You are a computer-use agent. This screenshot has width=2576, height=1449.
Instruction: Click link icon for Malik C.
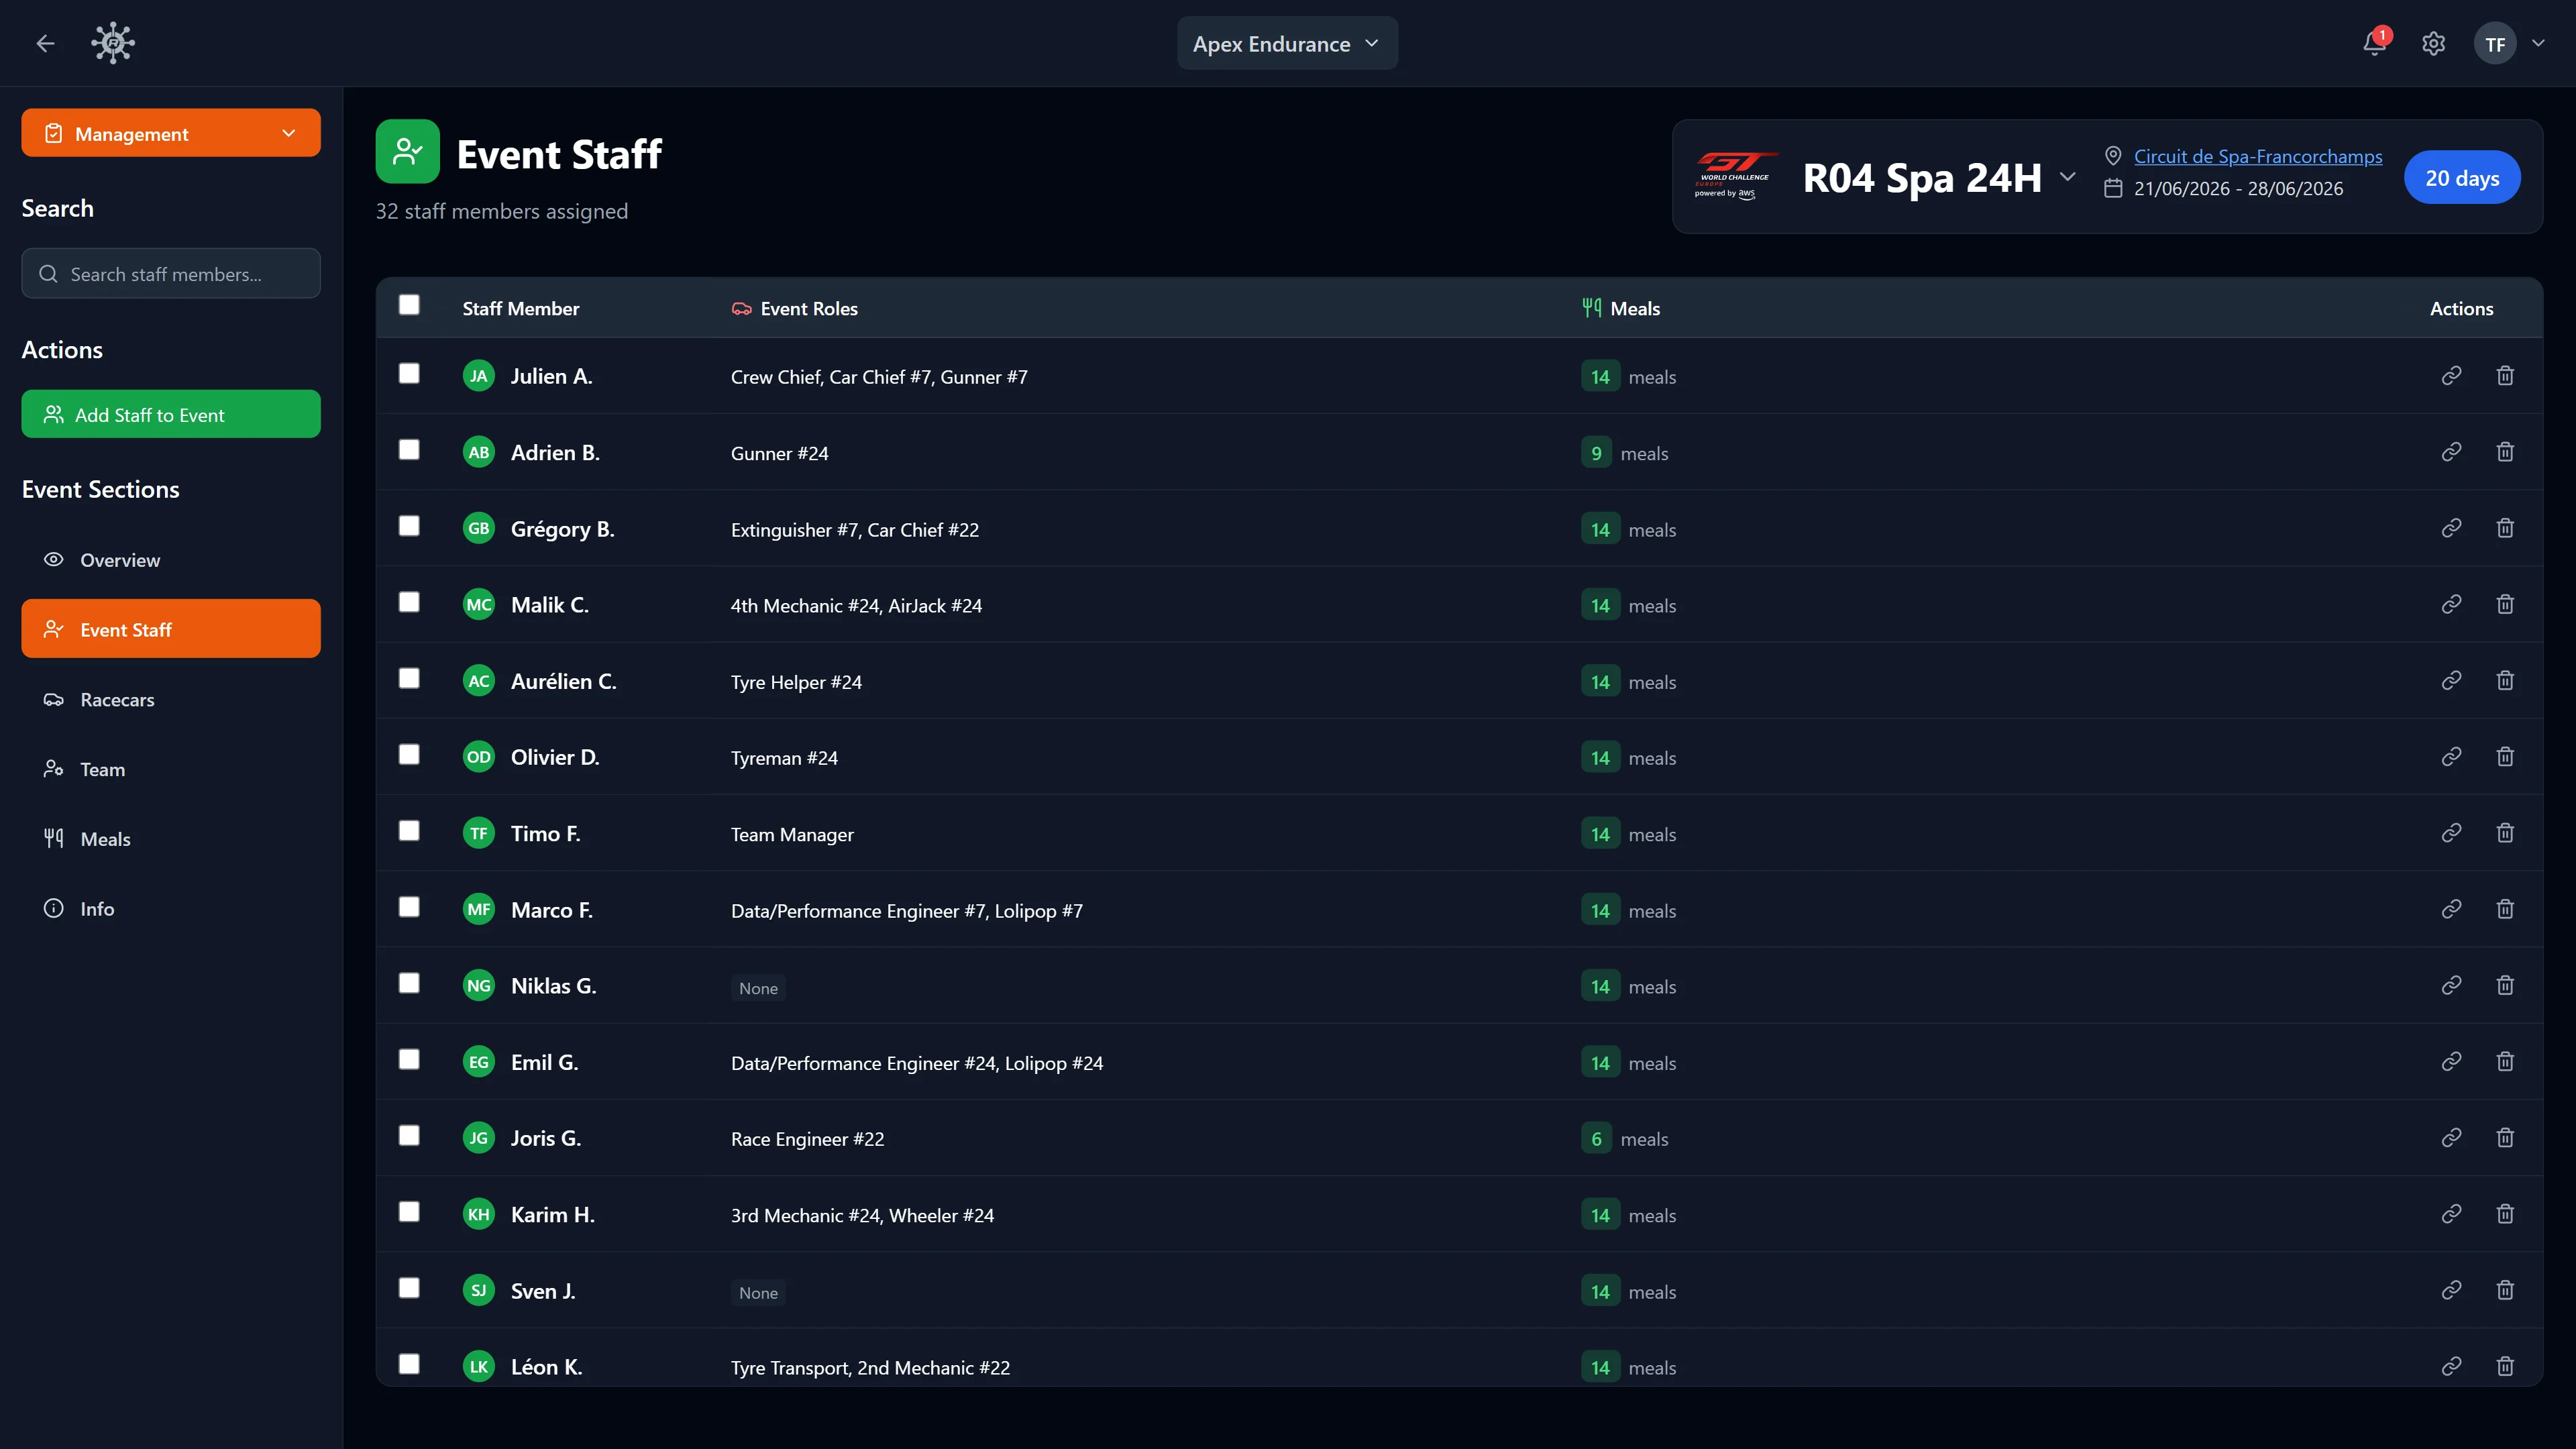(2451, 604)
